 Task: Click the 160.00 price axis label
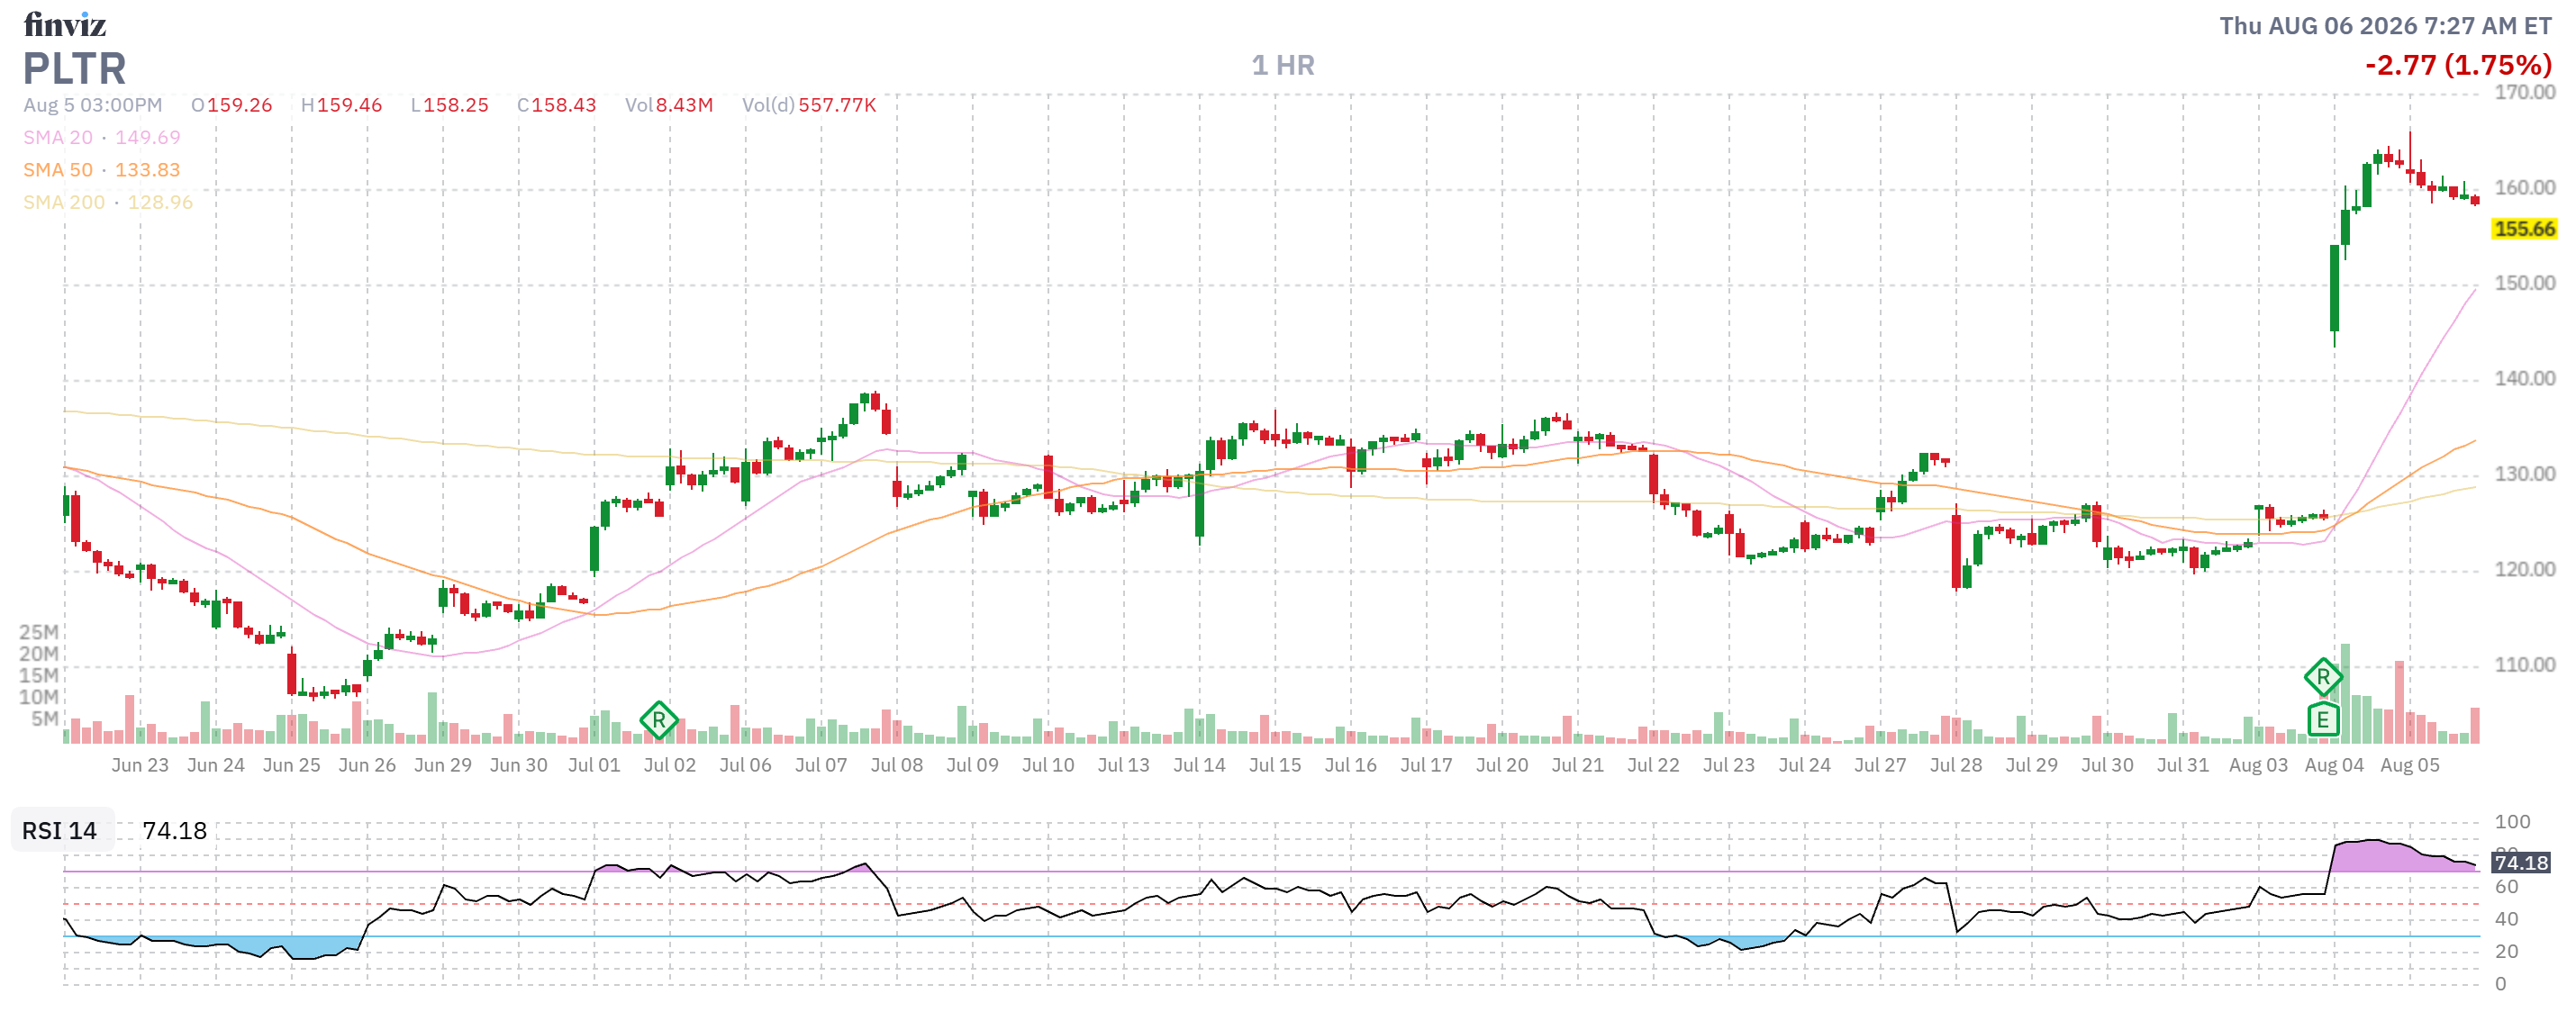pos(2524,188)
